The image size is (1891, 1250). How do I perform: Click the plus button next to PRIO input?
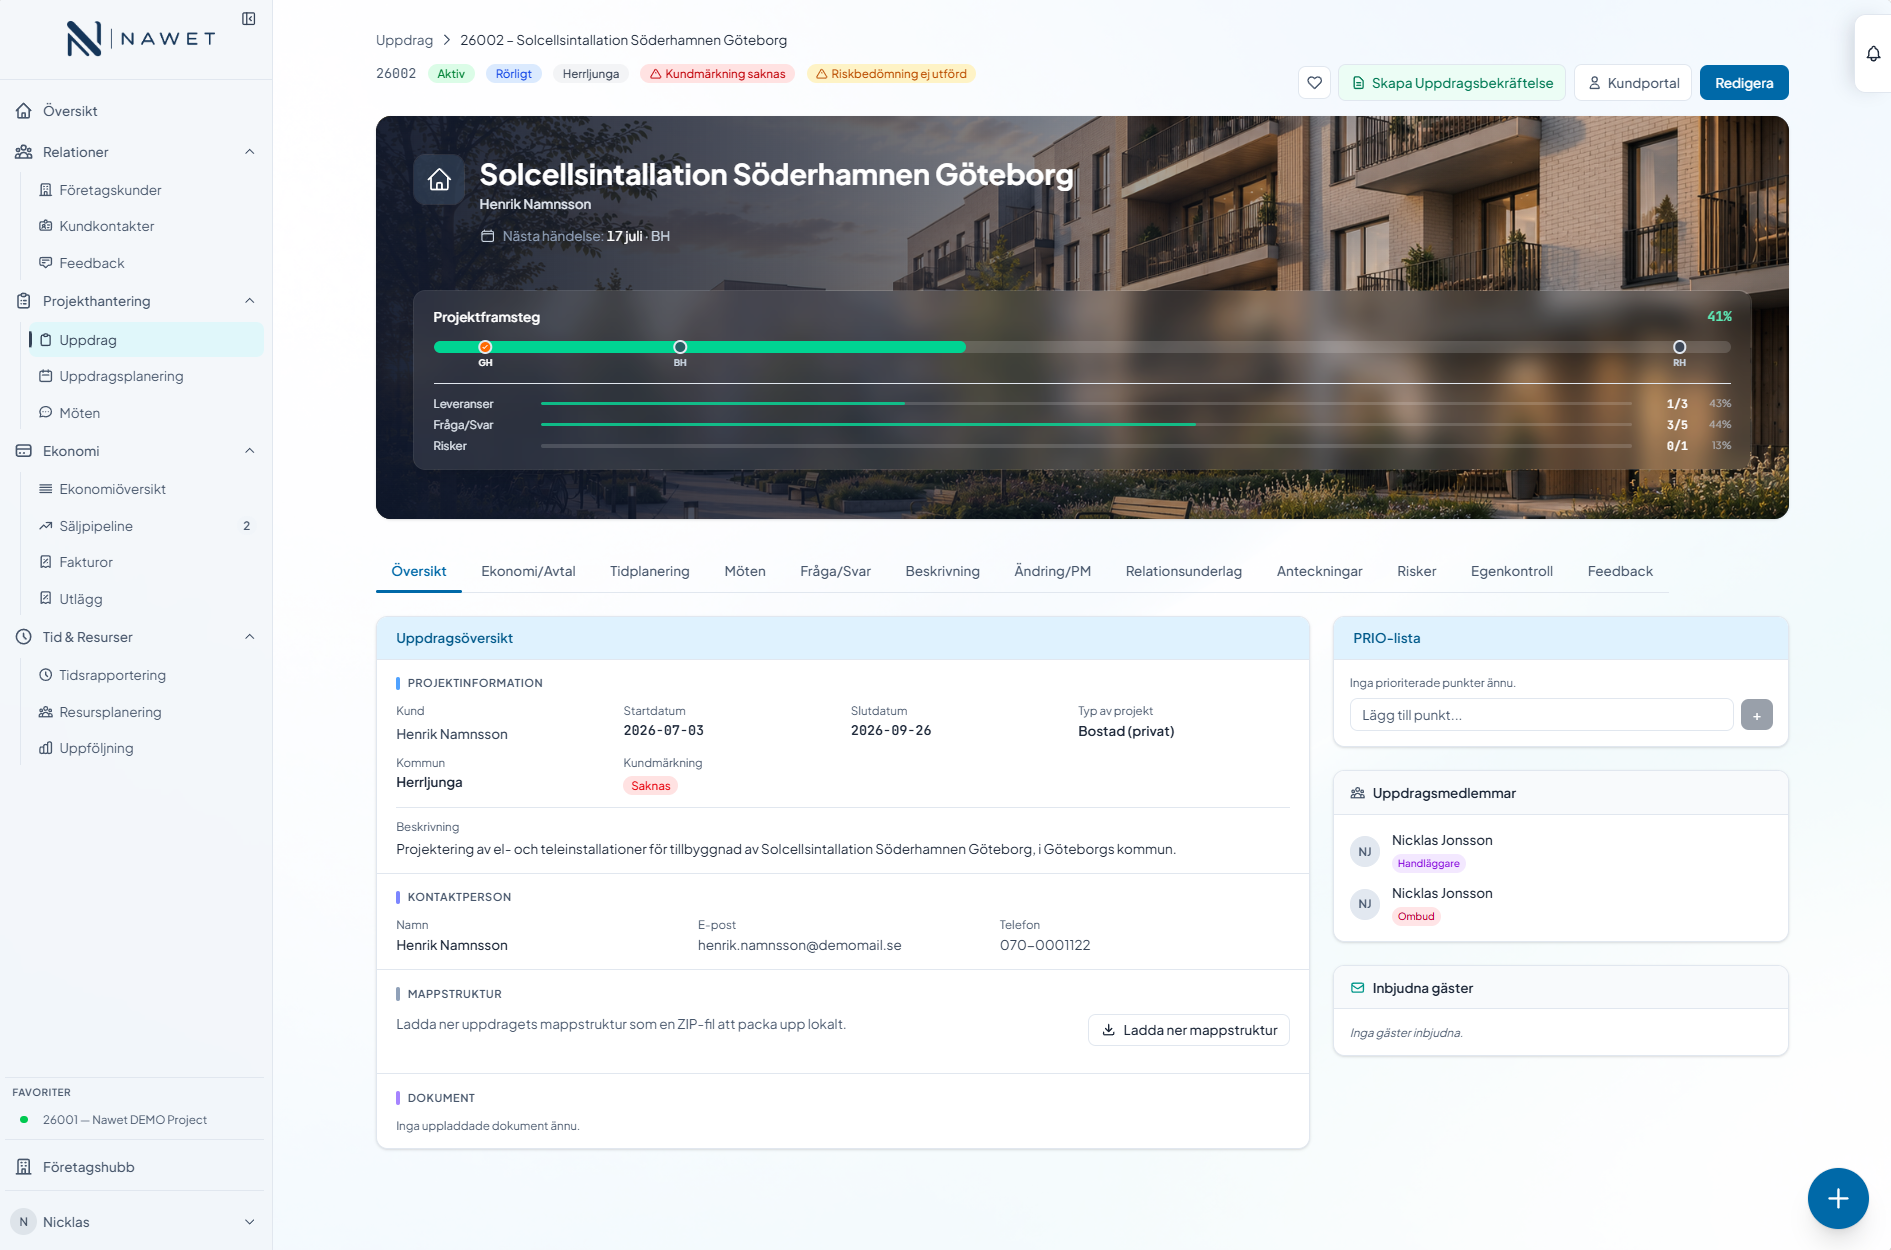click(x=1756, y=715)
